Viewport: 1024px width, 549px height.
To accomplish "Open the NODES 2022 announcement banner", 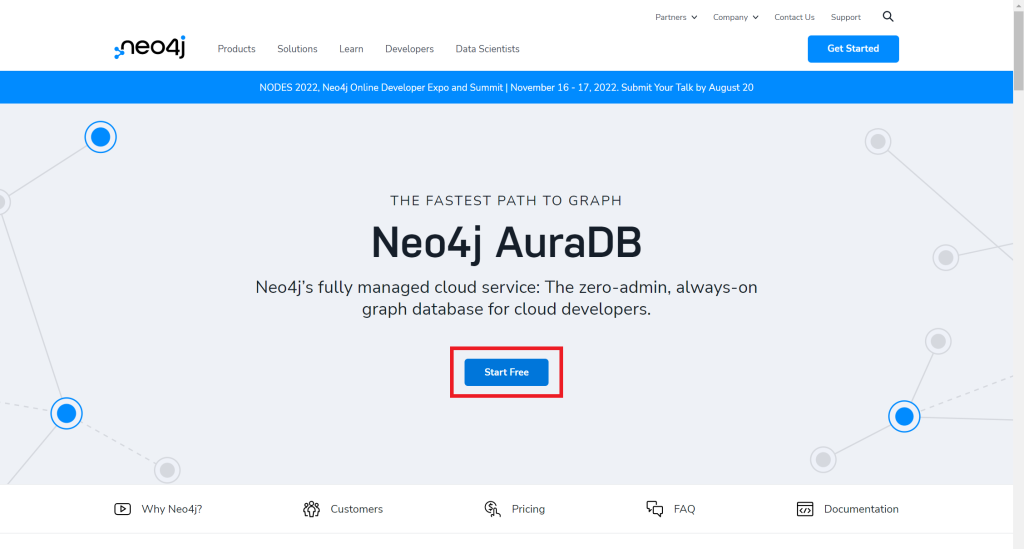I will click(506, 87).
